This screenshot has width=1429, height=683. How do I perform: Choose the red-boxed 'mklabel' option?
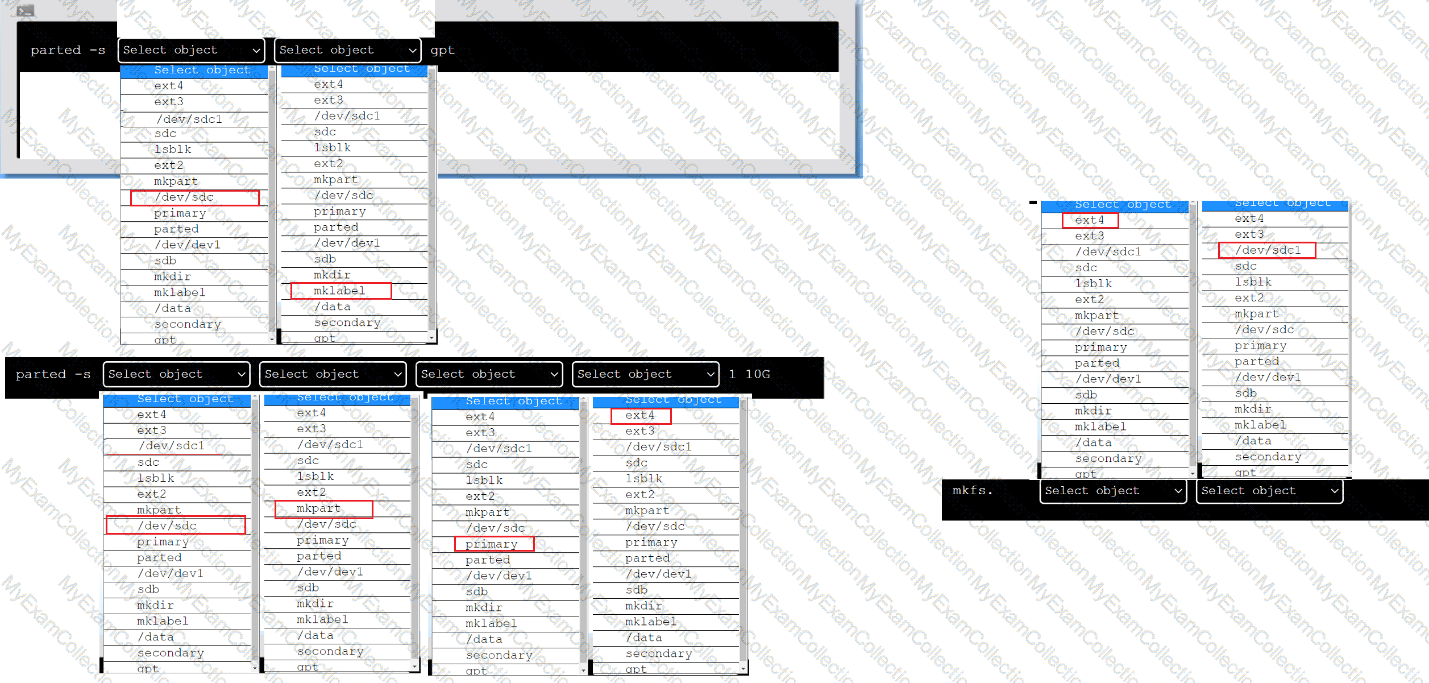click(x=340, y=291)
